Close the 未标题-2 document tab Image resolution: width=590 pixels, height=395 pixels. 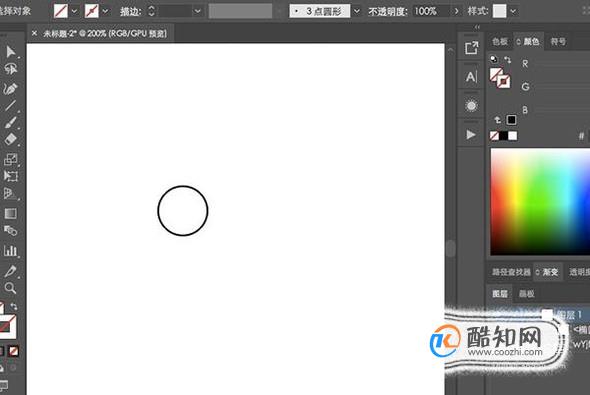point(34,33)
